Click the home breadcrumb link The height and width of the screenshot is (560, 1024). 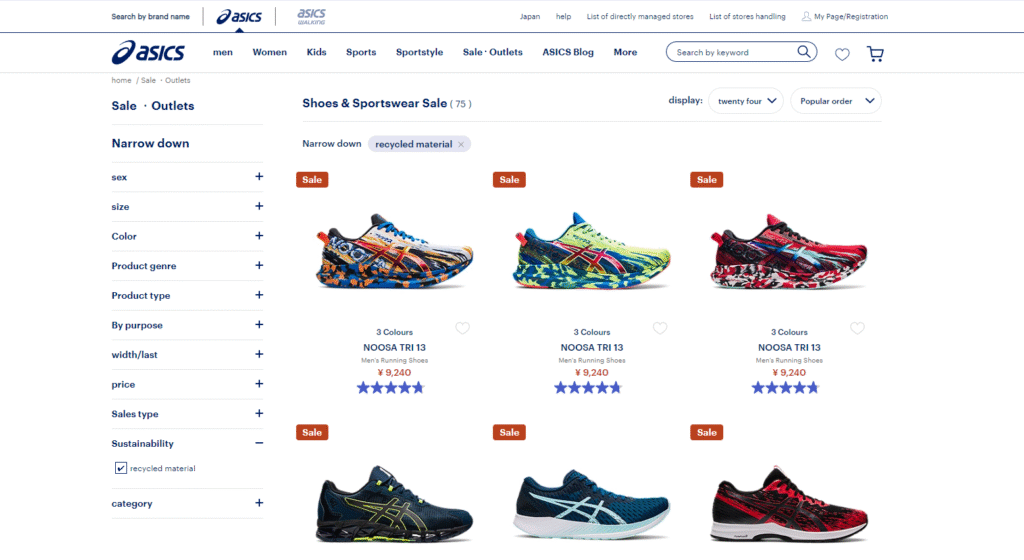121,80
